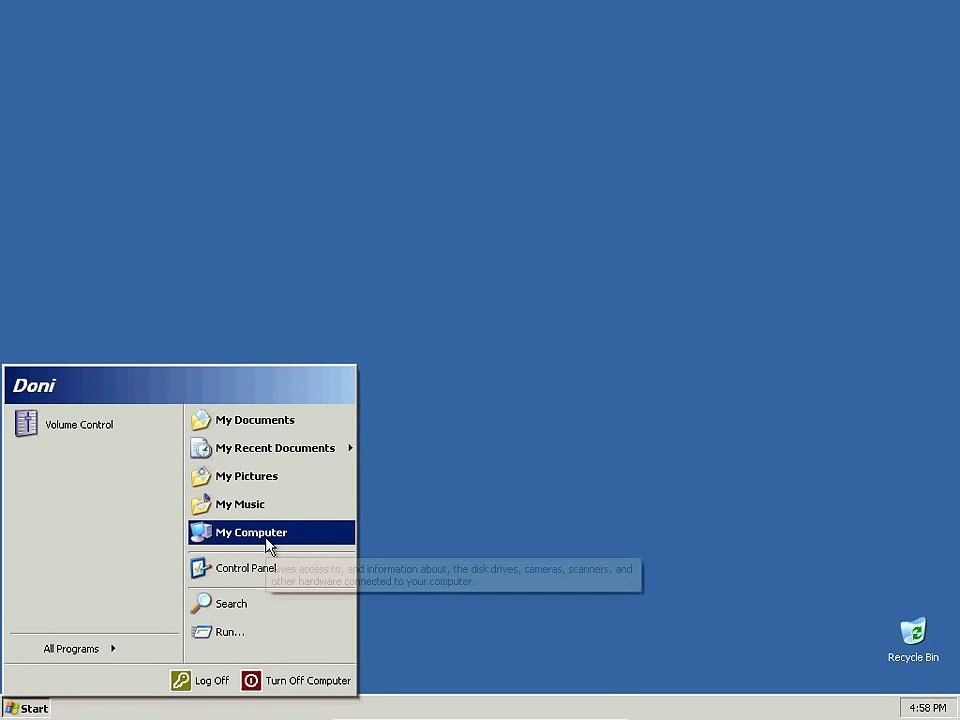Screen dimensions: 960x720
Task: Select the My Documents menu label
Action: point(255,420)
